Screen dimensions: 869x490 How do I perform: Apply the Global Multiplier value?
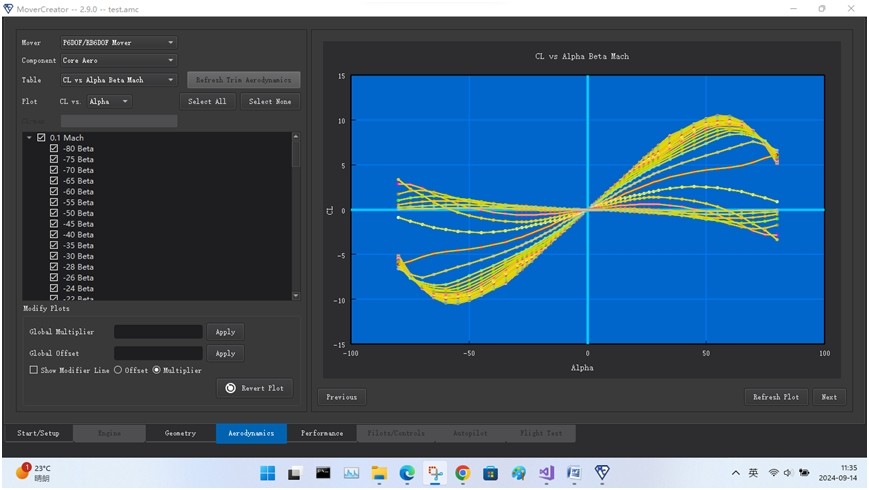click(225, 331)
